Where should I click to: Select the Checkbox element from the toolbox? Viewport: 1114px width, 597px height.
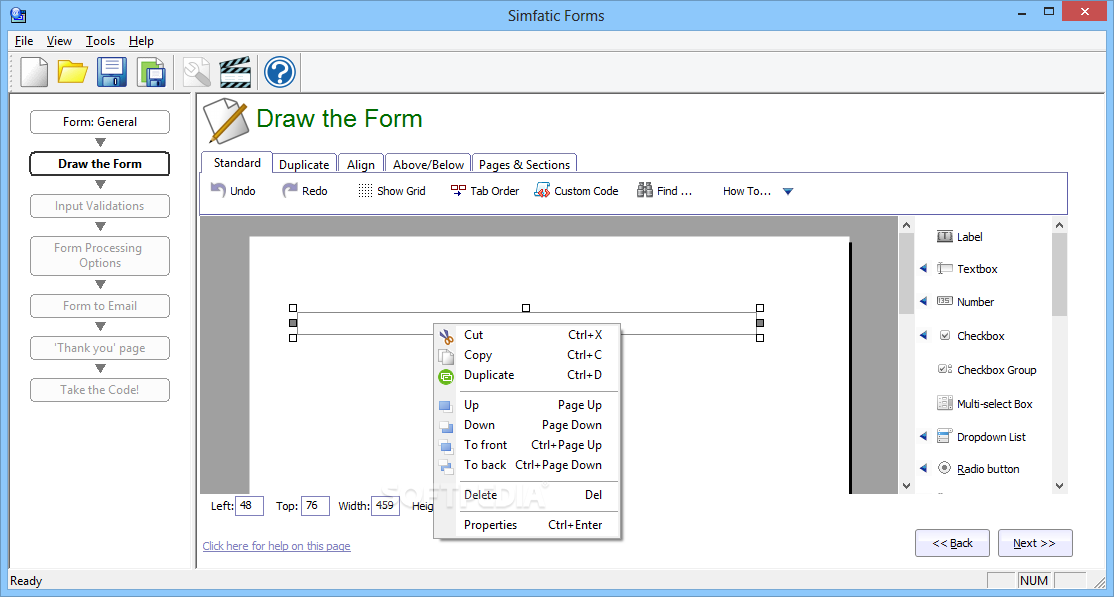(972, 335)
